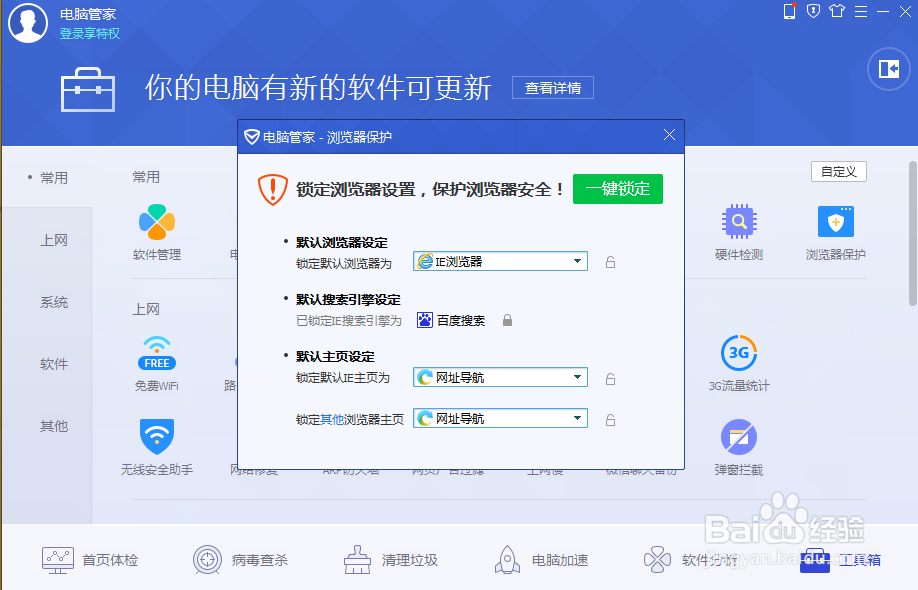Click the orange warning shield icon in the dialog
The image size is (918, 590).
[273, 190]
